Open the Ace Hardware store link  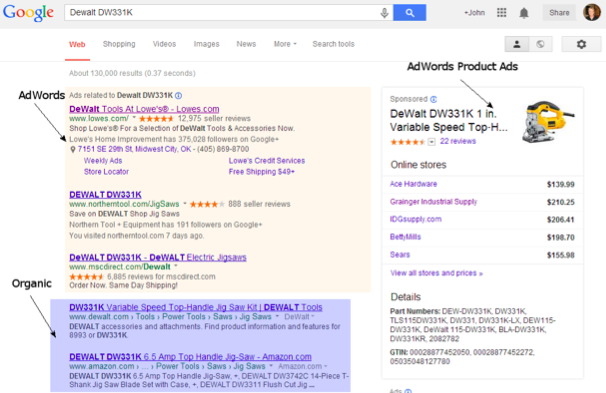(413, 184)
